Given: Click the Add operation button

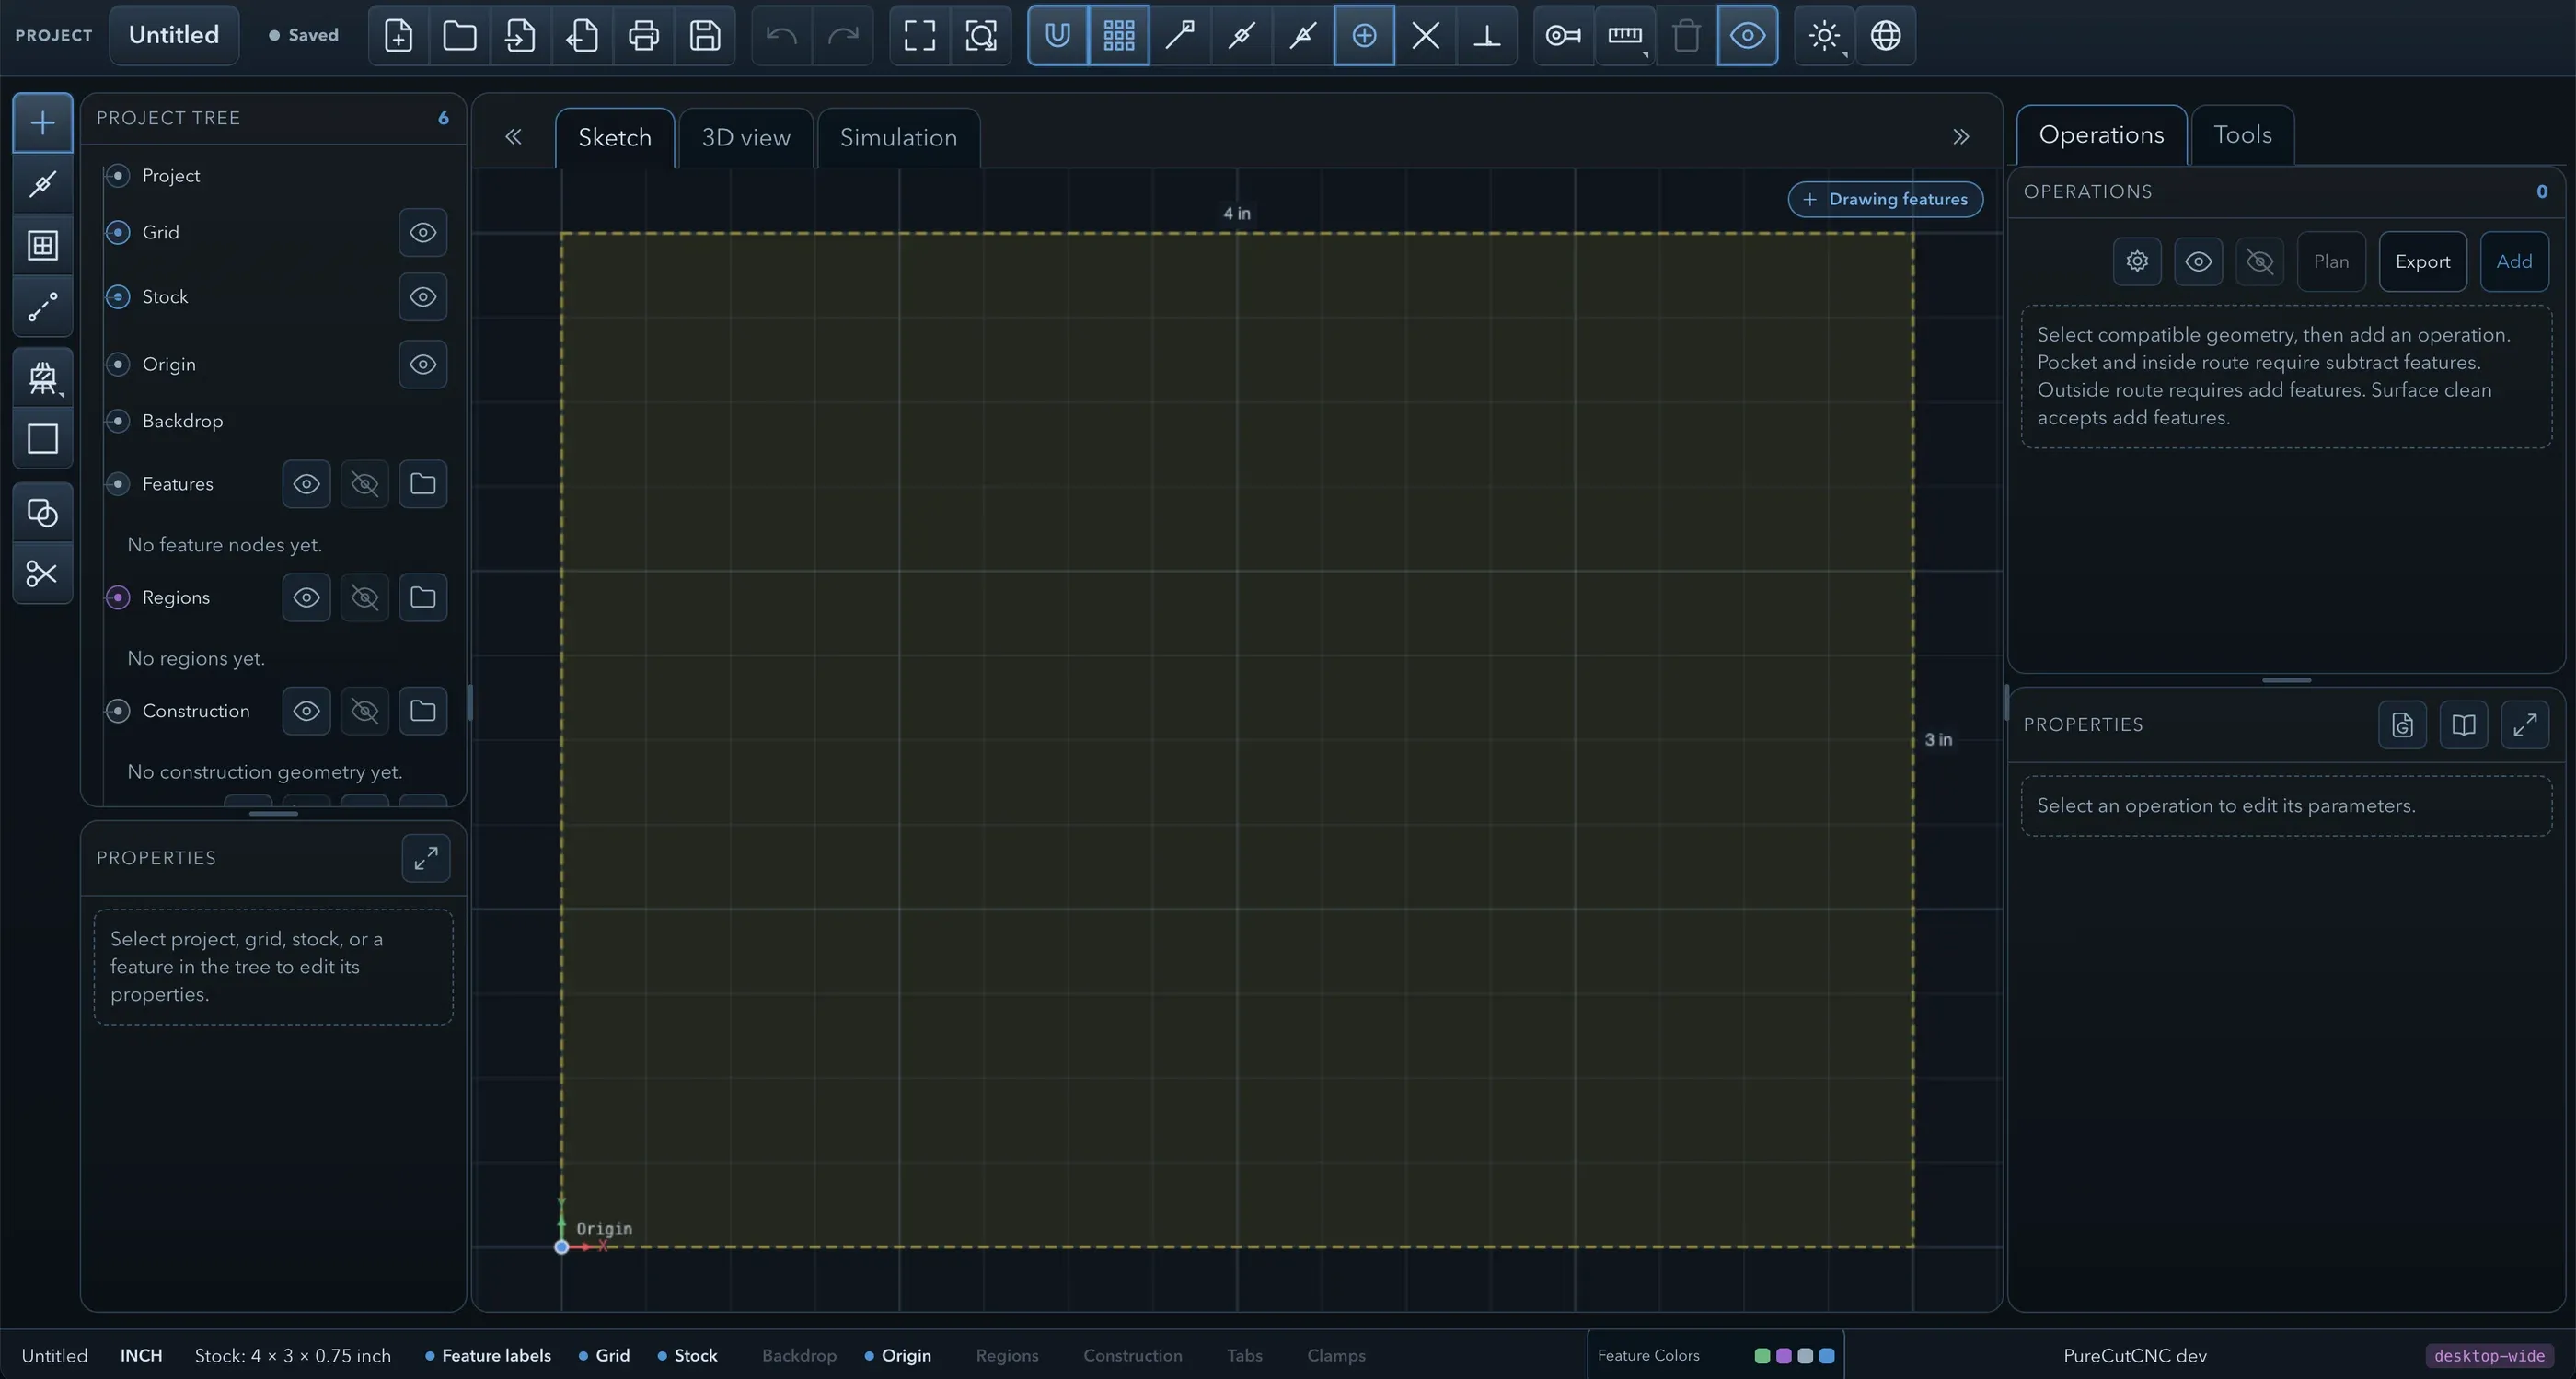Looking at the screenshot, I should [2514, 262].
